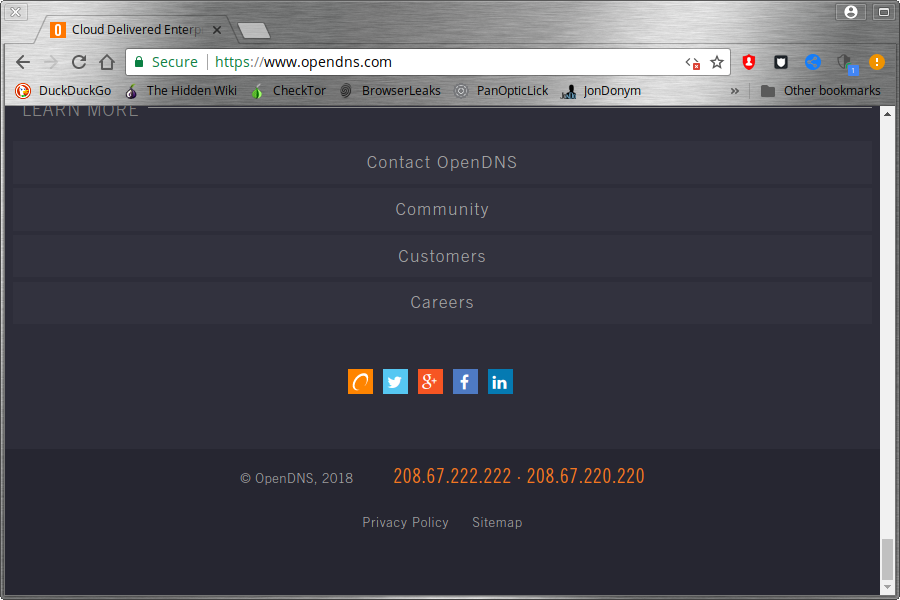Open the blue share extension icon
The image size is (900, 600).
point(813,62)
